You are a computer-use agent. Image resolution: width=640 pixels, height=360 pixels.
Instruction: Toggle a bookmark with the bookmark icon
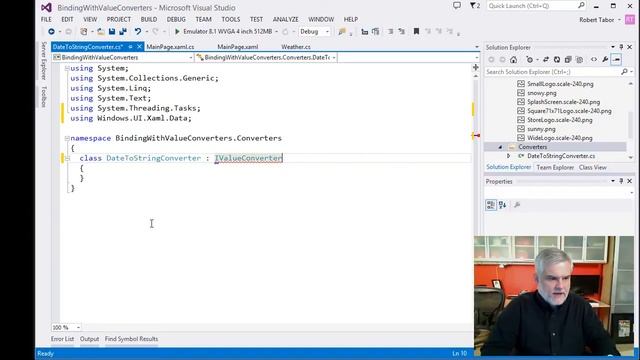point(416,31)
